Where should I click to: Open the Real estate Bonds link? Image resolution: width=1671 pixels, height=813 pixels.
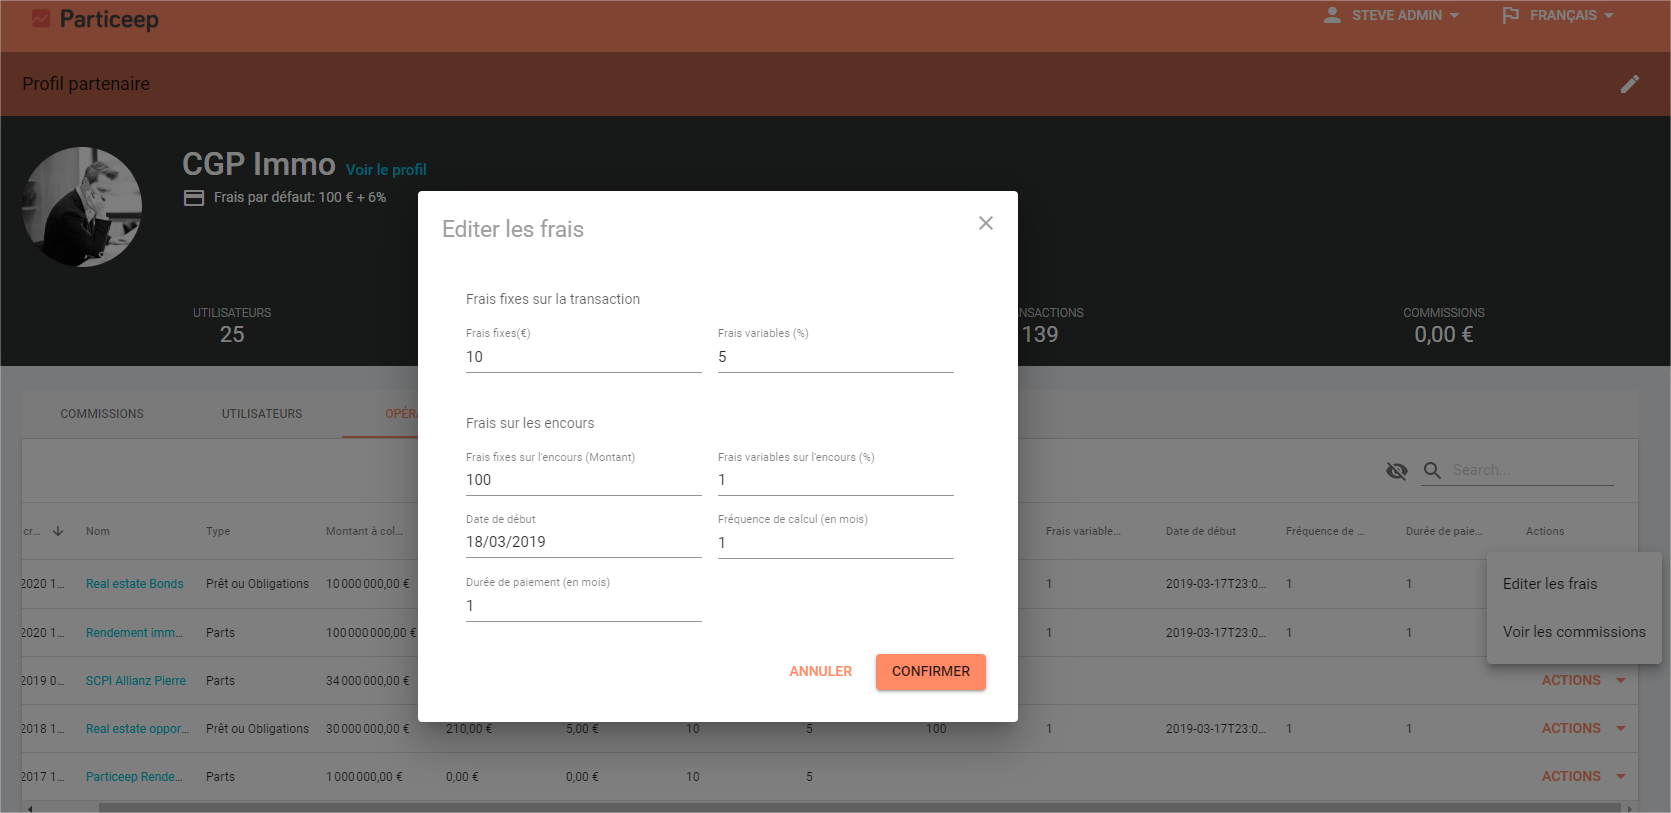coord(135,584)
